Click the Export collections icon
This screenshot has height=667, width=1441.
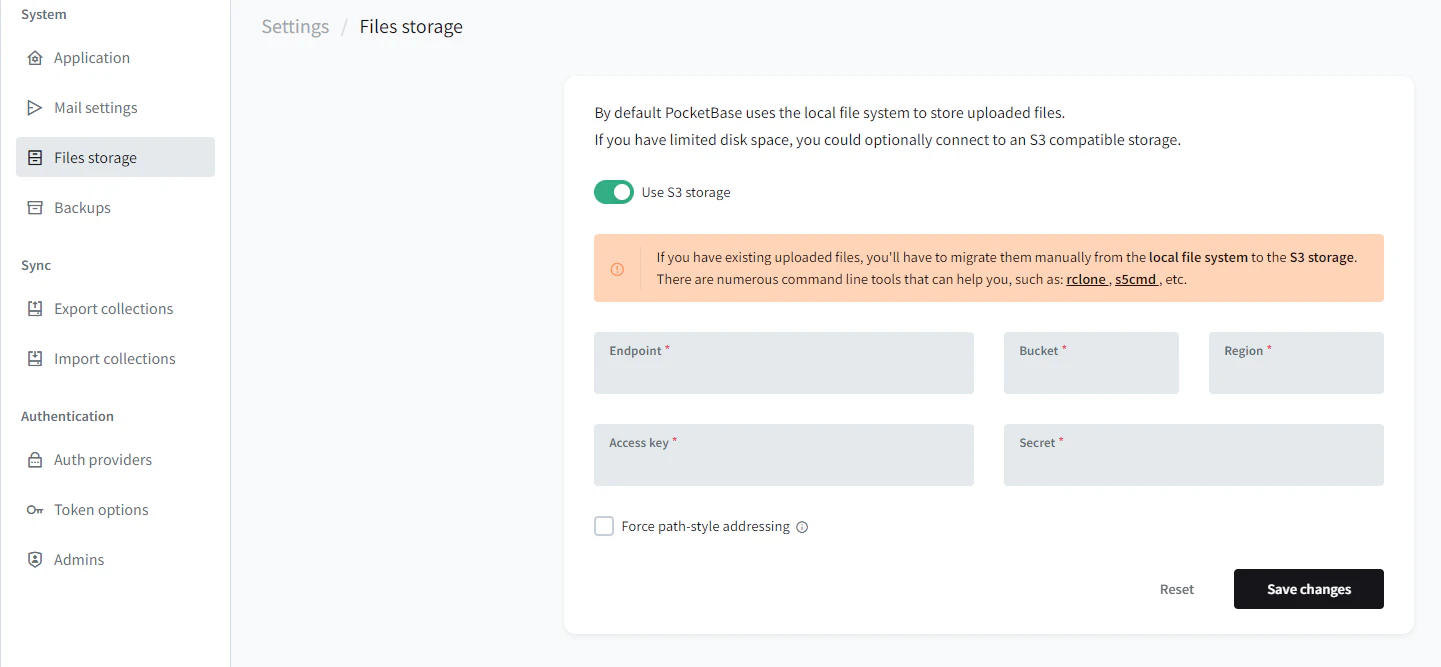pos(35,309)
